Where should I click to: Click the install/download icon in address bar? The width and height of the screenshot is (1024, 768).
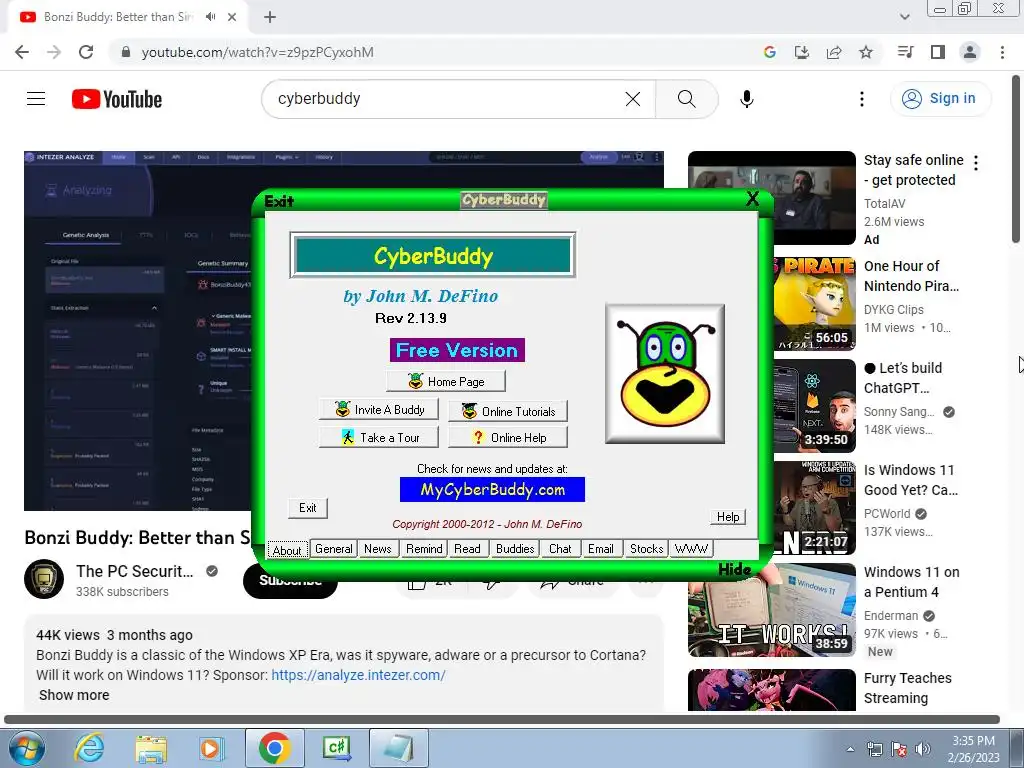[x=802, y=52]
